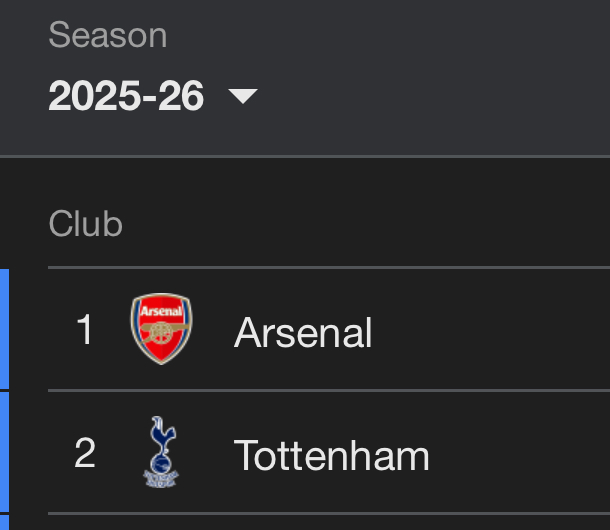Click the Season label
Viewport: 610px width, 530px height.
point(107,36)
